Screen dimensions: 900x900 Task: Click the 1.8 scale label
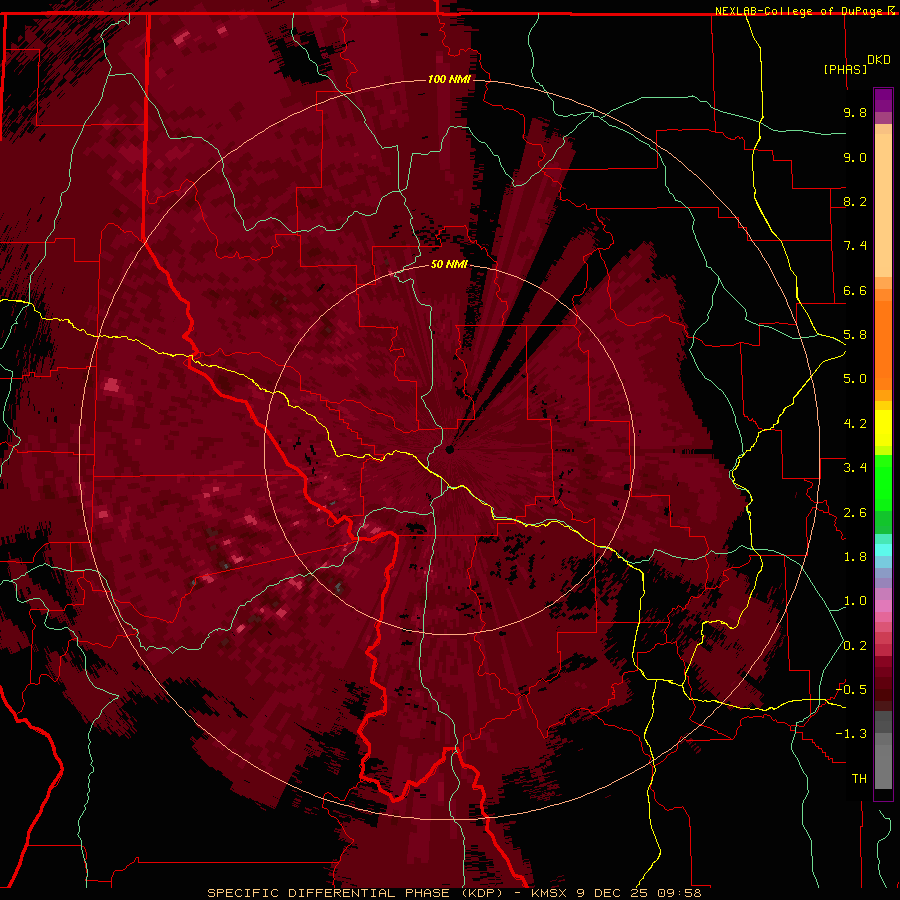click(x=855, y=557)
